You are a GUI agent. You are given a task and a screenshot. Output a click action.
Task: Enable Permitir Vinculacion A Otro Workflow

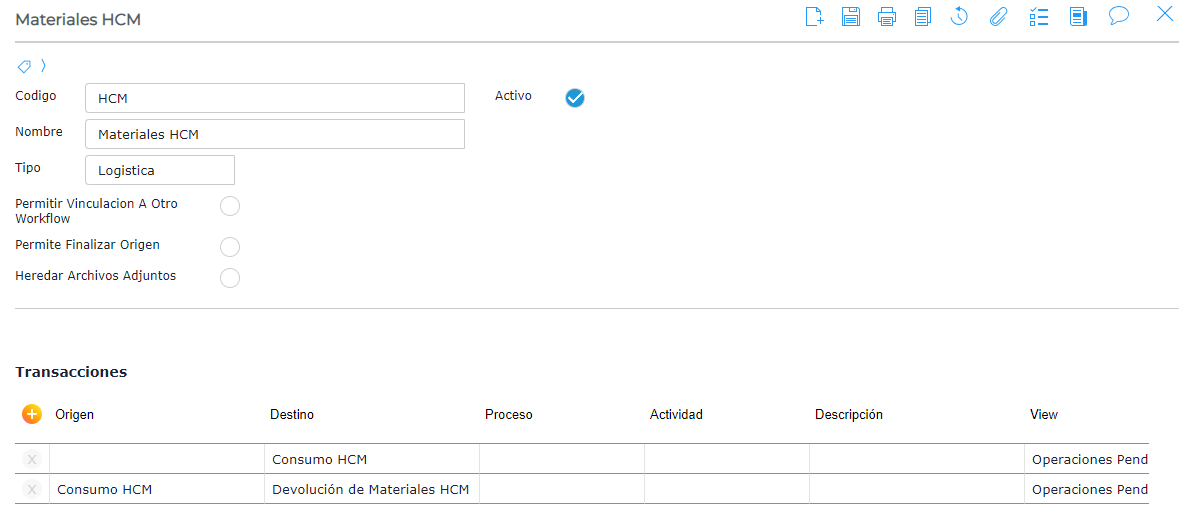230,207
